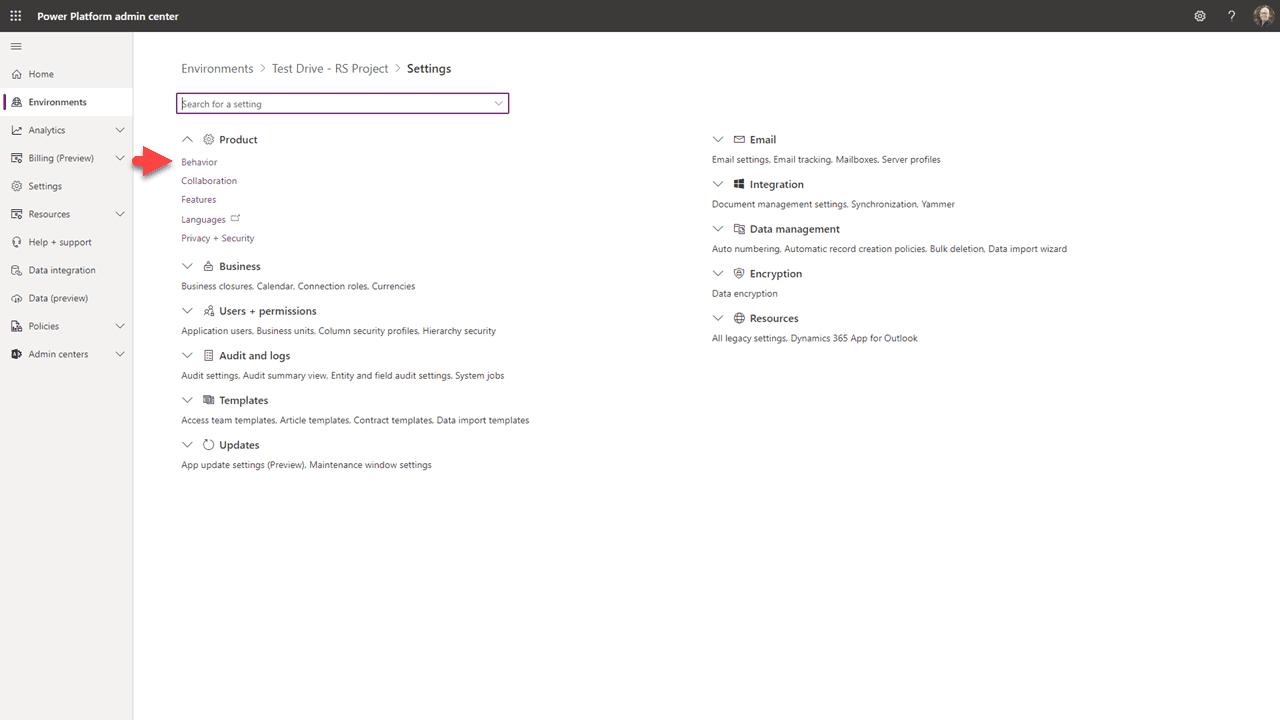Click the Test Drive - RS Project breadcrumb
Viewport: 1280px width, 720px height.
pos(330,68)
